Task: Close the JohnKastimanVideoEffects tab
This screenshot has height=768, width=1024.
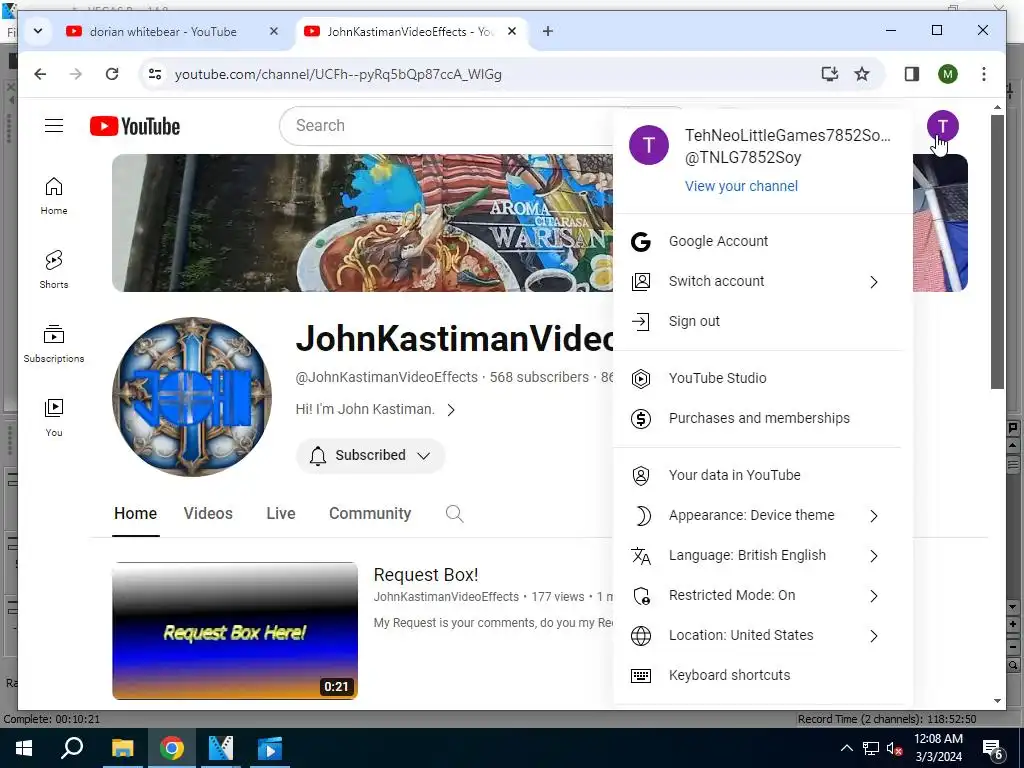Action: pyautogui.click(x=512, y=31)
